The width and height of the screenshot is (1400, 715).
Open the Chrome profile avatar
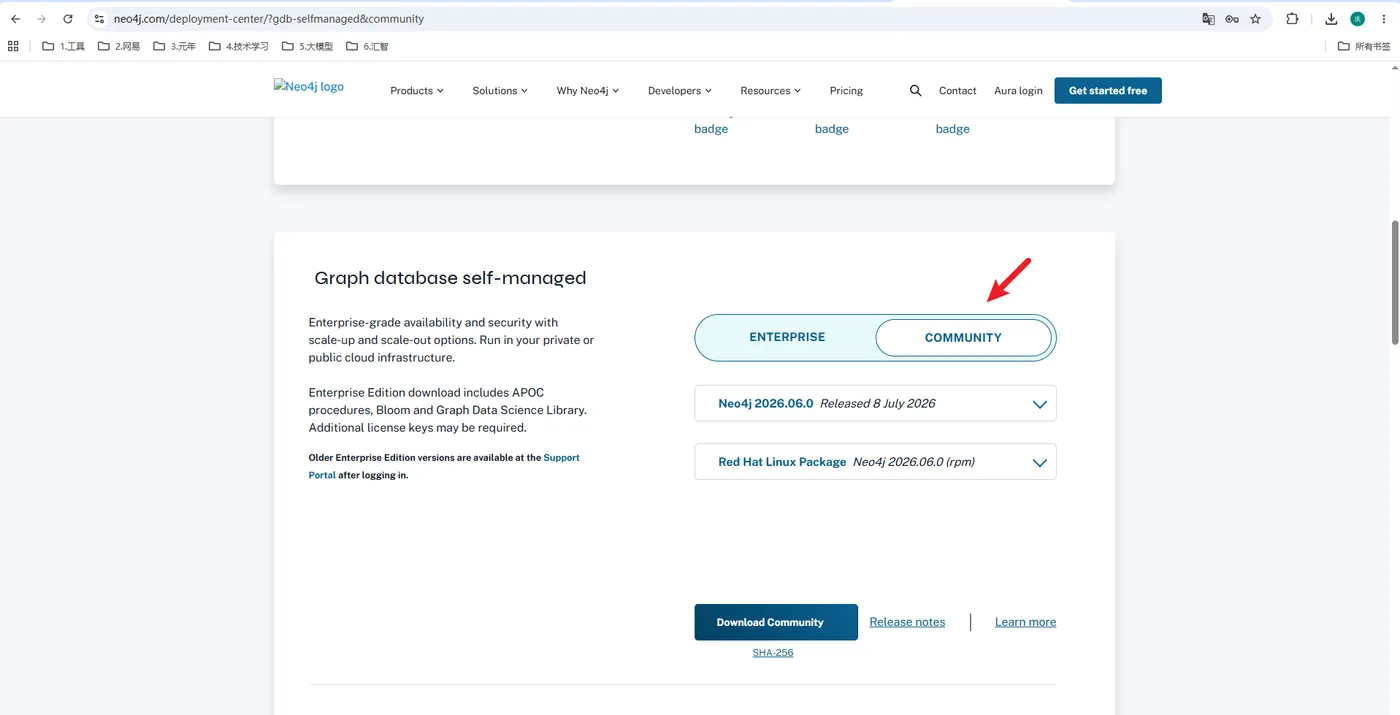point(1357,19)
